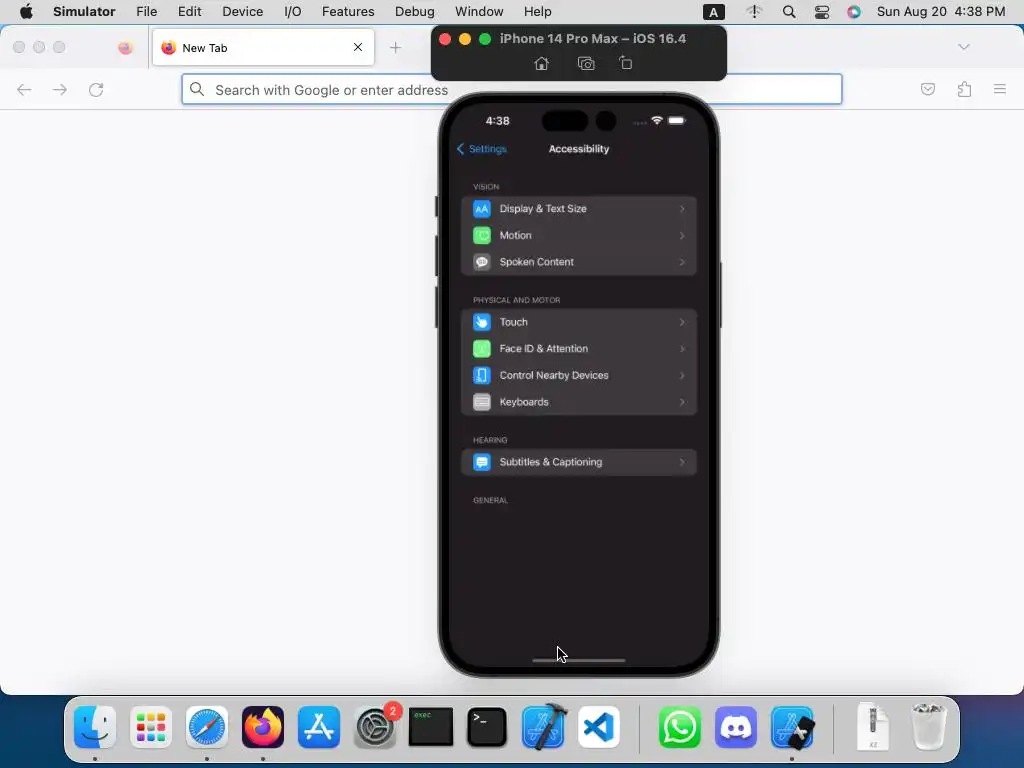Expand Display & Text Size chevron

coord(682,209)
